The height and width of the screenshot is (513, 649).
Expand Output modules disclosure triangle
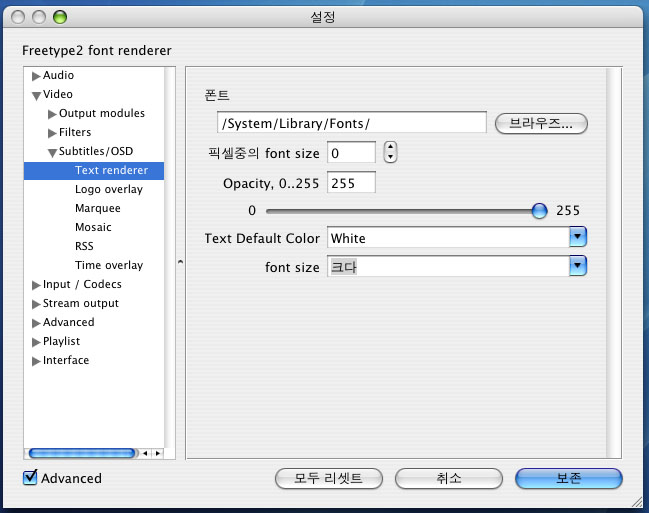click(x=52, y=114)
